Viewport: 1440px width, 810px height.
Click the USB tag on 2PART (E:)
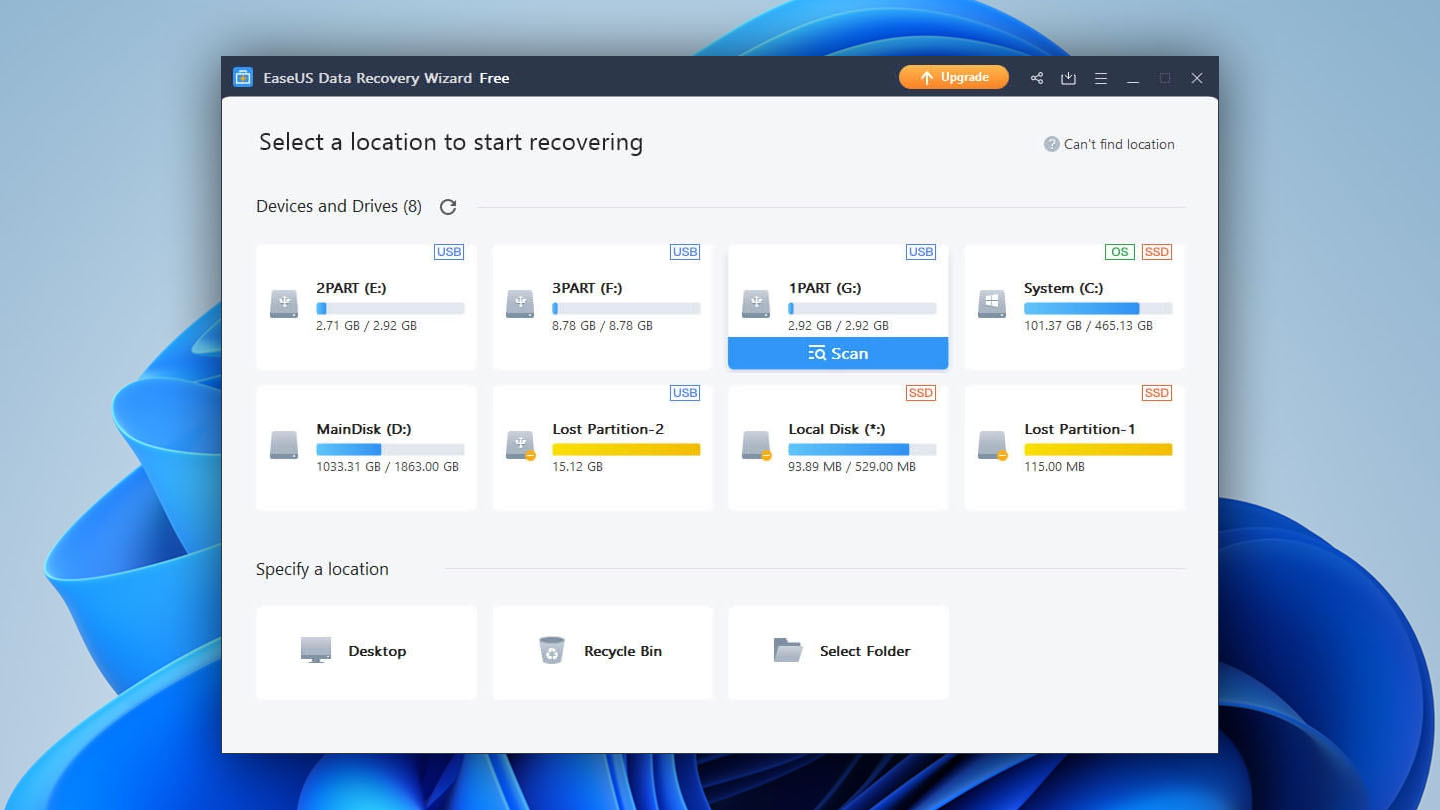[449, 252]
